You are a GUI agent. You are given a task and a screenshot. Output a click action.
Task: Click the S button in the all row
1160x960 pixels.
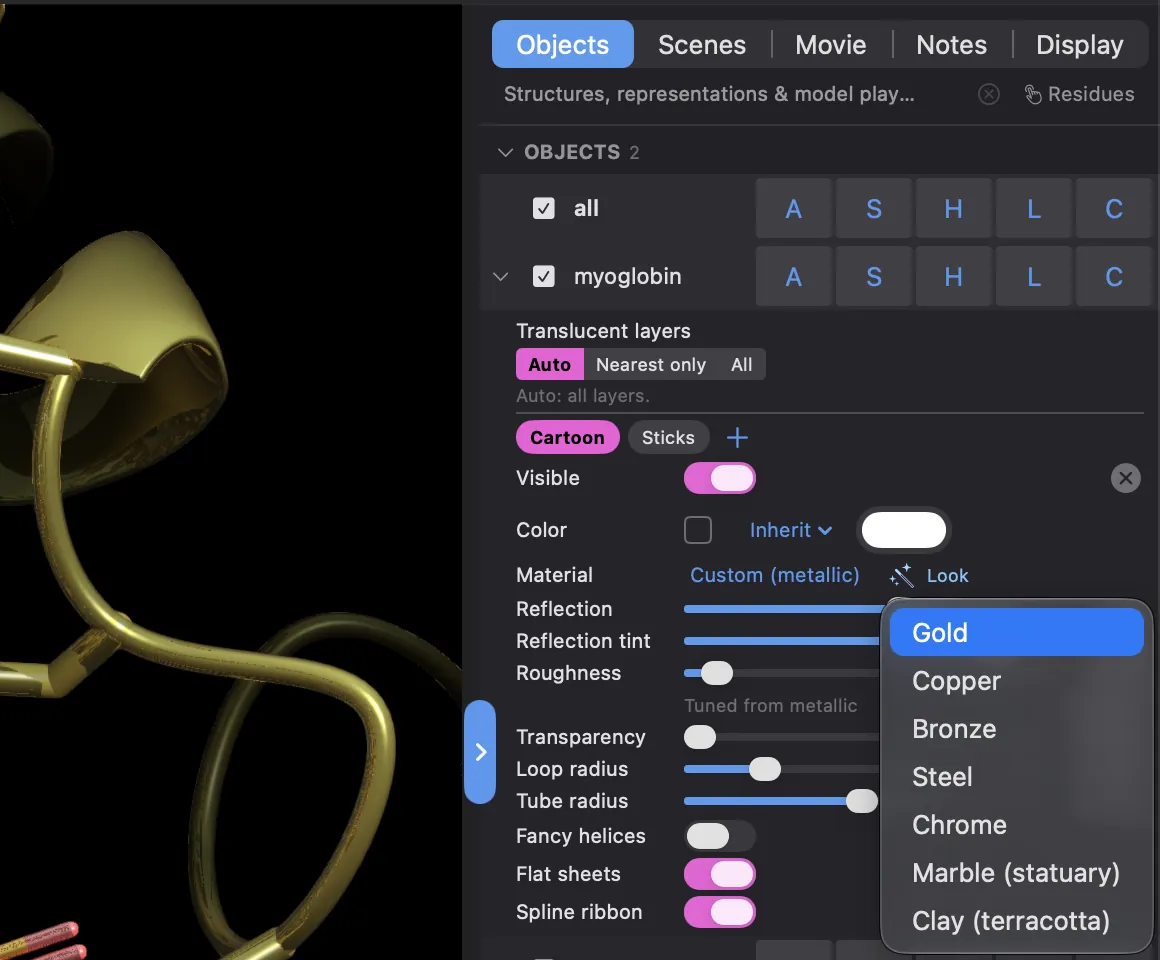(x=874, y=209)
